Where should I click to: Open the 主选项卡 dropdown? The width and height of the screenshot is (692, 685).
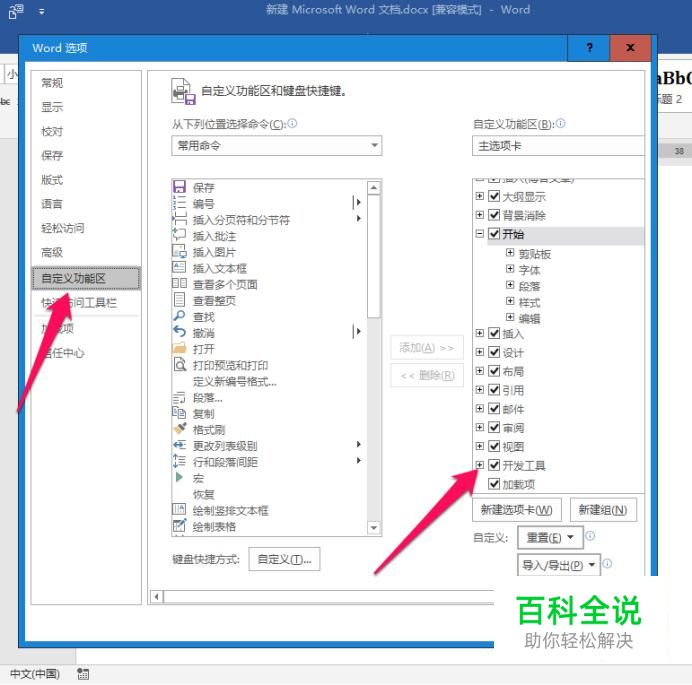(x=558, y=146)
